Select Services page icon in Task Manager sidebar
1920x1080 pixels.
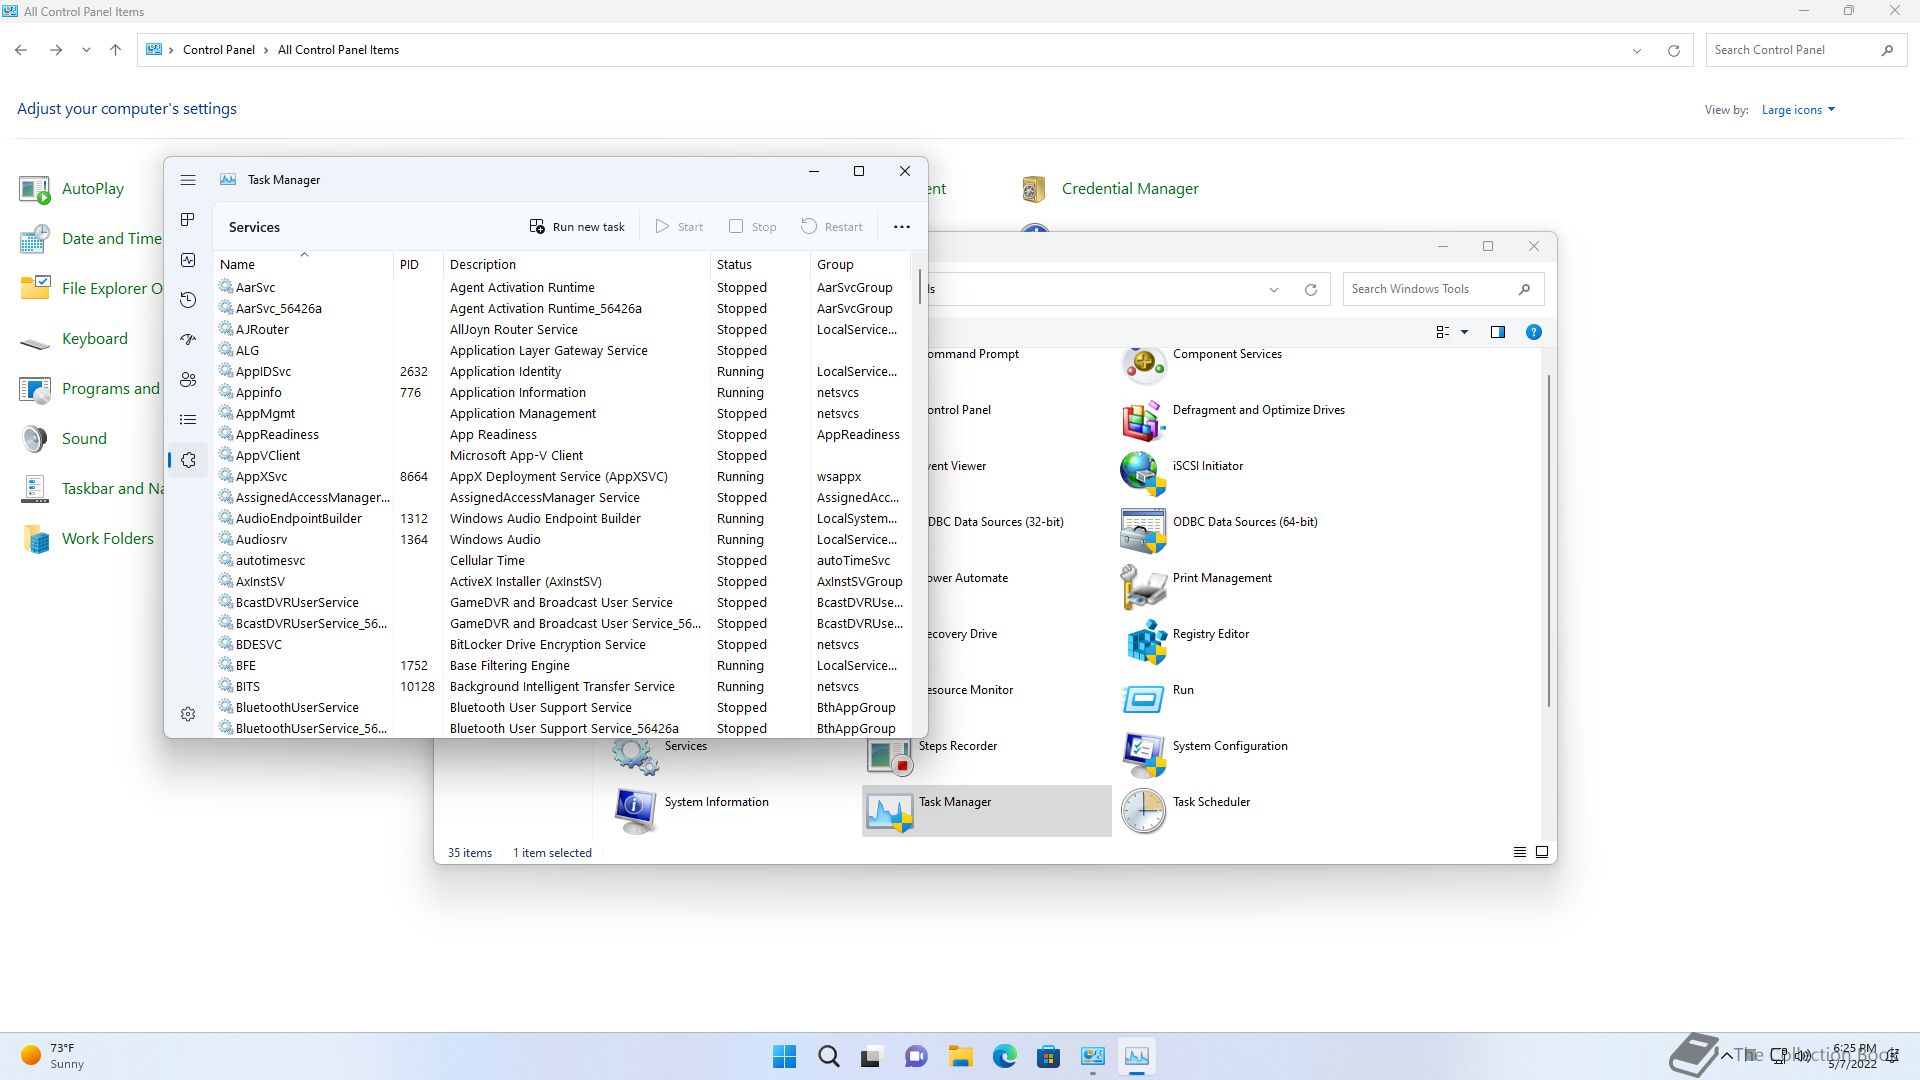point(188,460)
